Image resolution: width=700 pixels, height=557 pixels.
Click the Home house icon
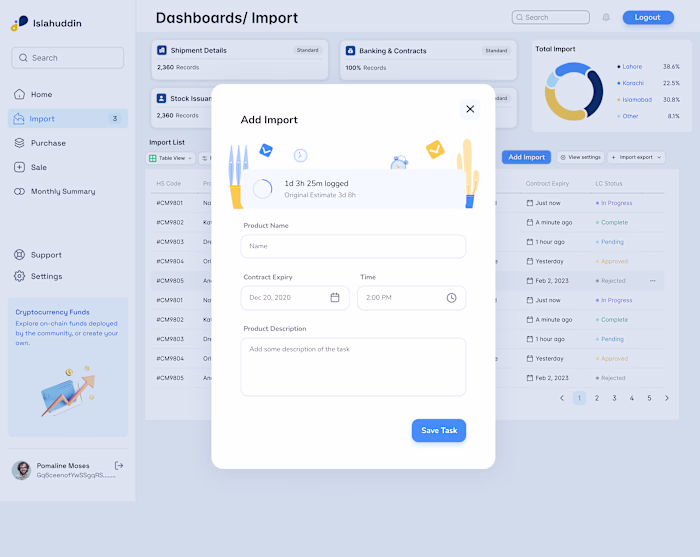click(x=19, y=94)
